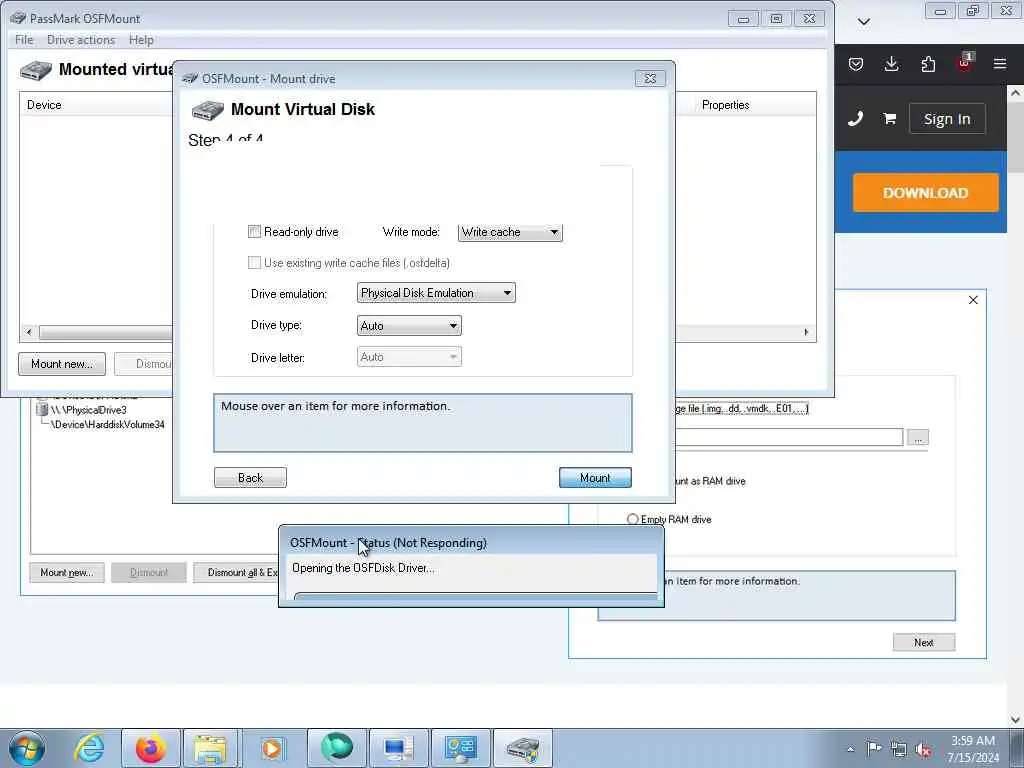
Task: Click the muted volume tray icon
Action: coord(923,749)
